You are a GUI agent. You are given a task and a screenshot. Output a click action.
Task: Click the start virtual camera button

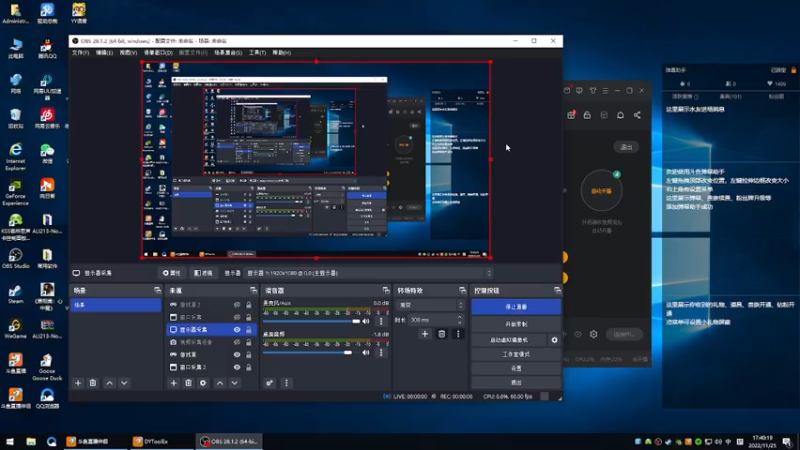pyautogui.click(x=509, y=340)
